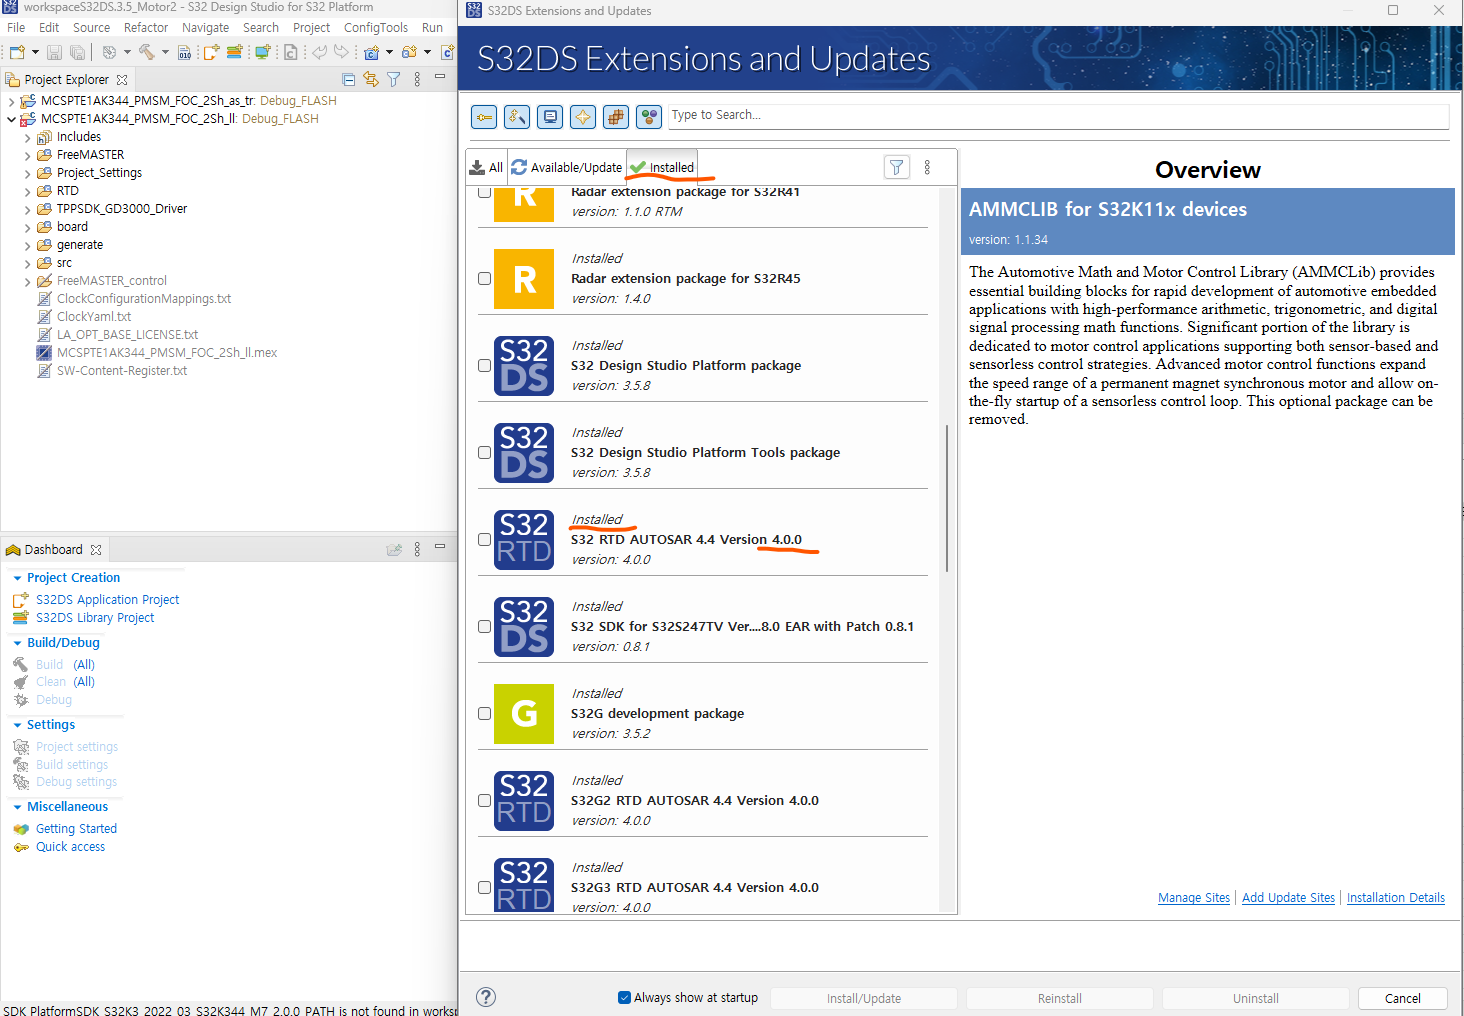The image size is (1464, 1016).
Task: Open the ConfigTools menu
Action: (376, 28)
